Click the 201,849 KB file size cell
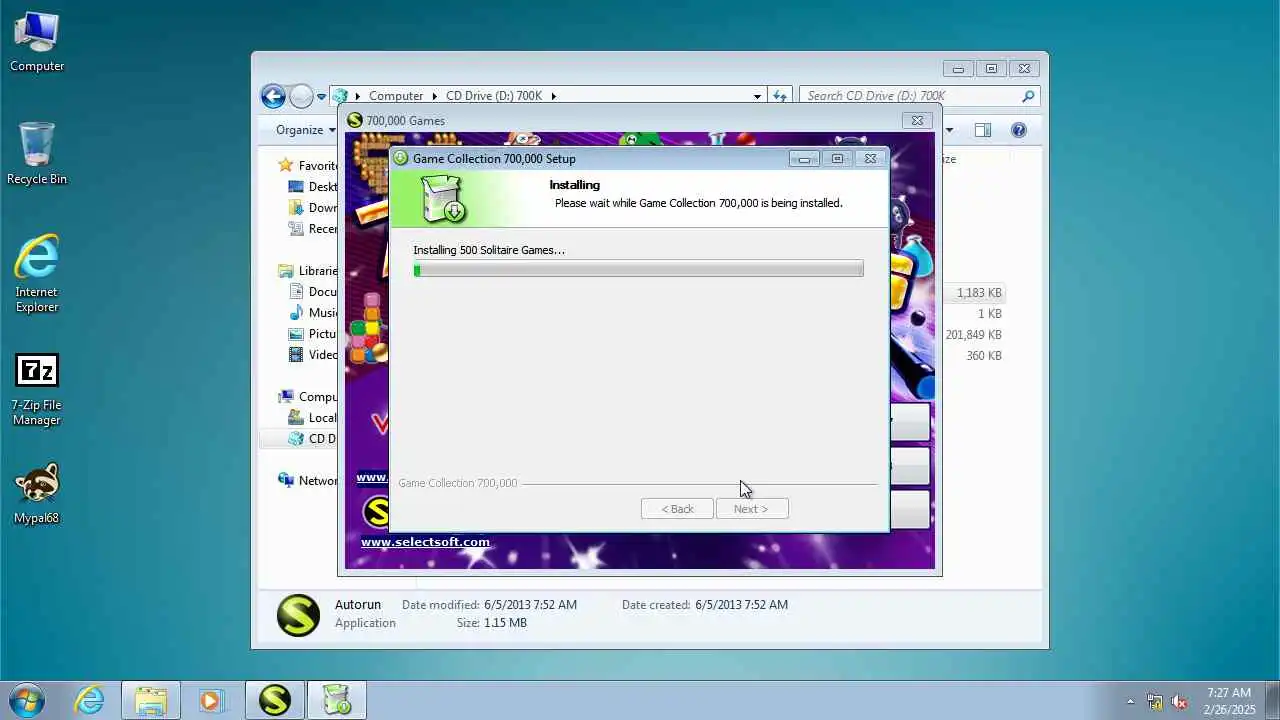The height and width of the screenshot is (720, 1280). tap(972, 335)
